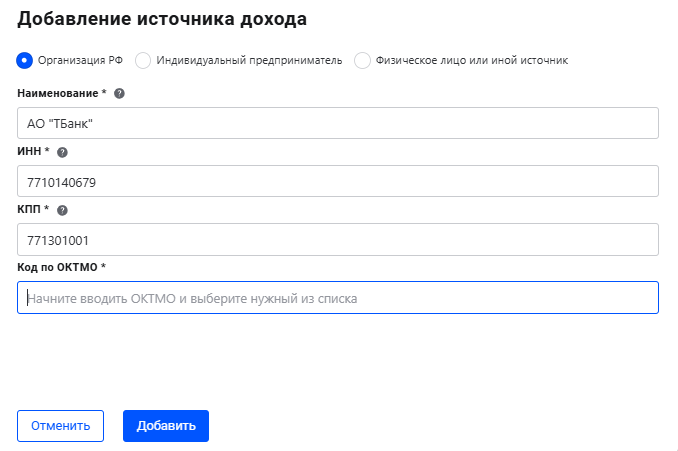Click the Организация РФ option label text
Screen dimensions: 678x451
(81, 60)
